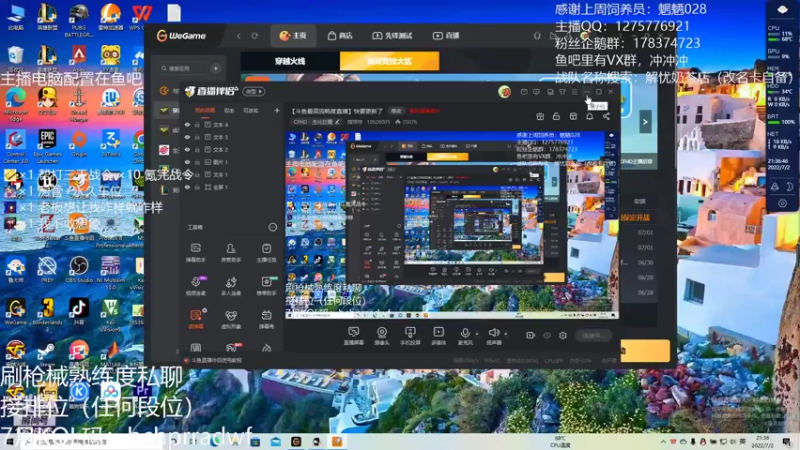Viewport: 800px width, 450px height.
Task: Click the unlock padlock icon above preview
Action: pyautogui.click(x=556, y=116)
